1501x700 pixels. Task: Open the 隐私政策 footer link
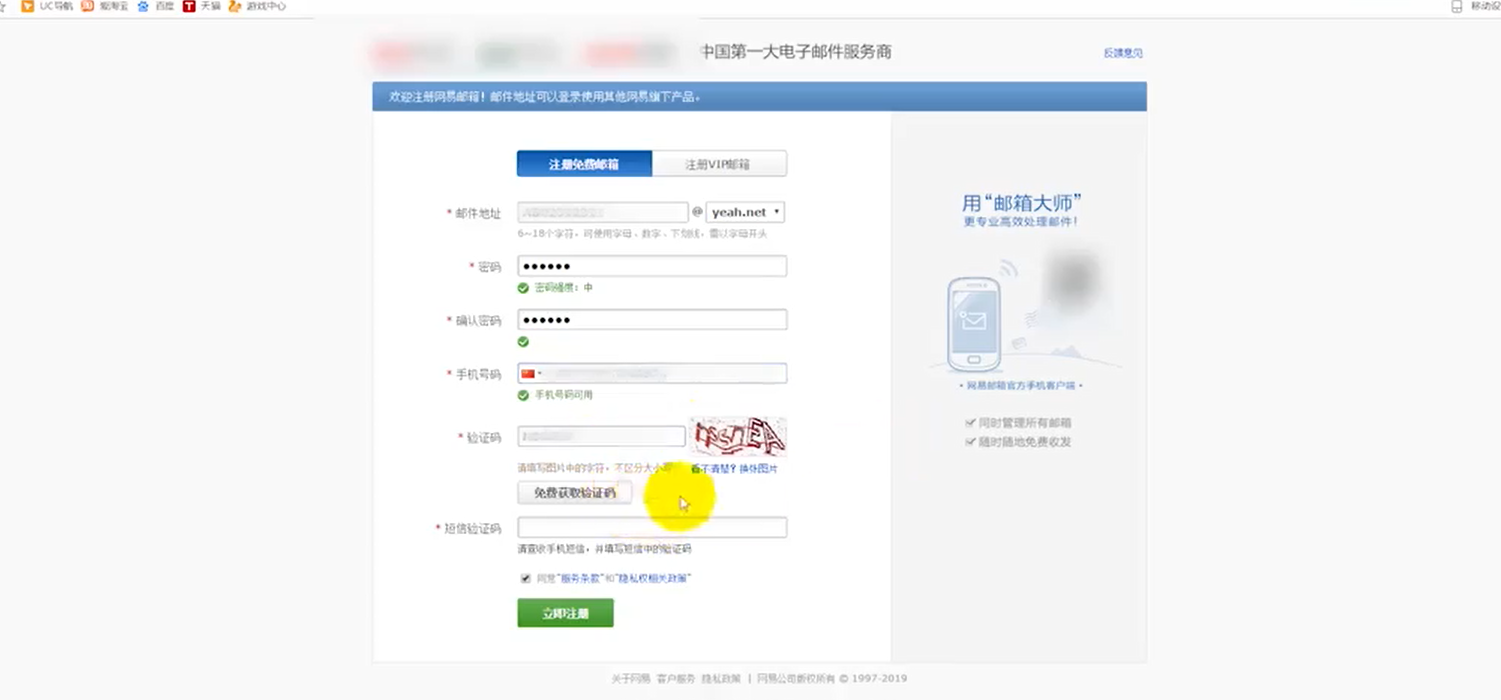pos(721,678)
